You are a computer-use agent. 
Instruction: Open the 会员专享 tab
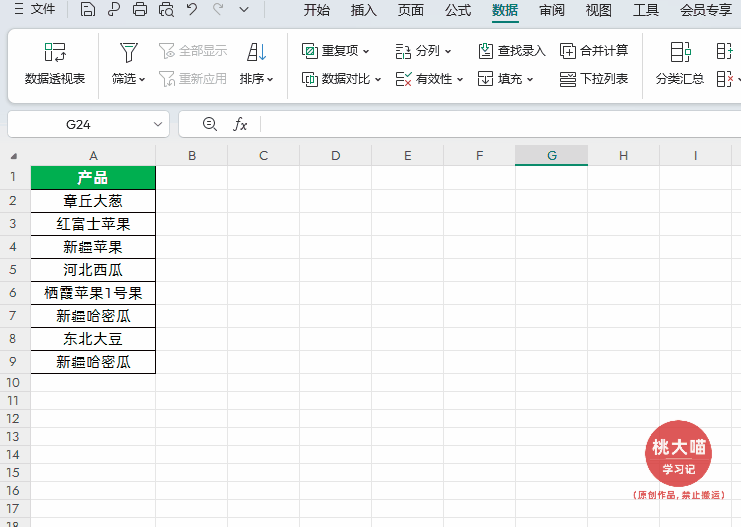pos(706,10)
